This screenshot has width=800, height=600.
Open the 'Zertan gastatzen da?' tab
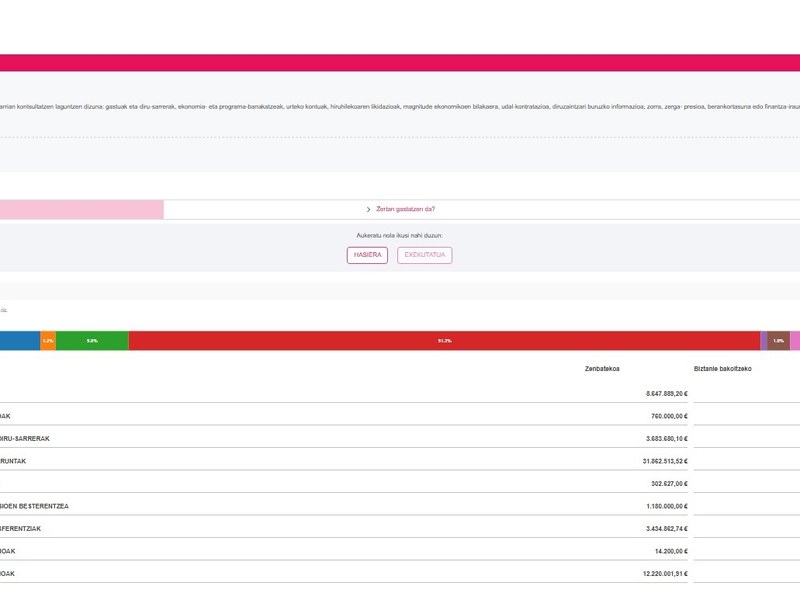[x=405, y=209]
